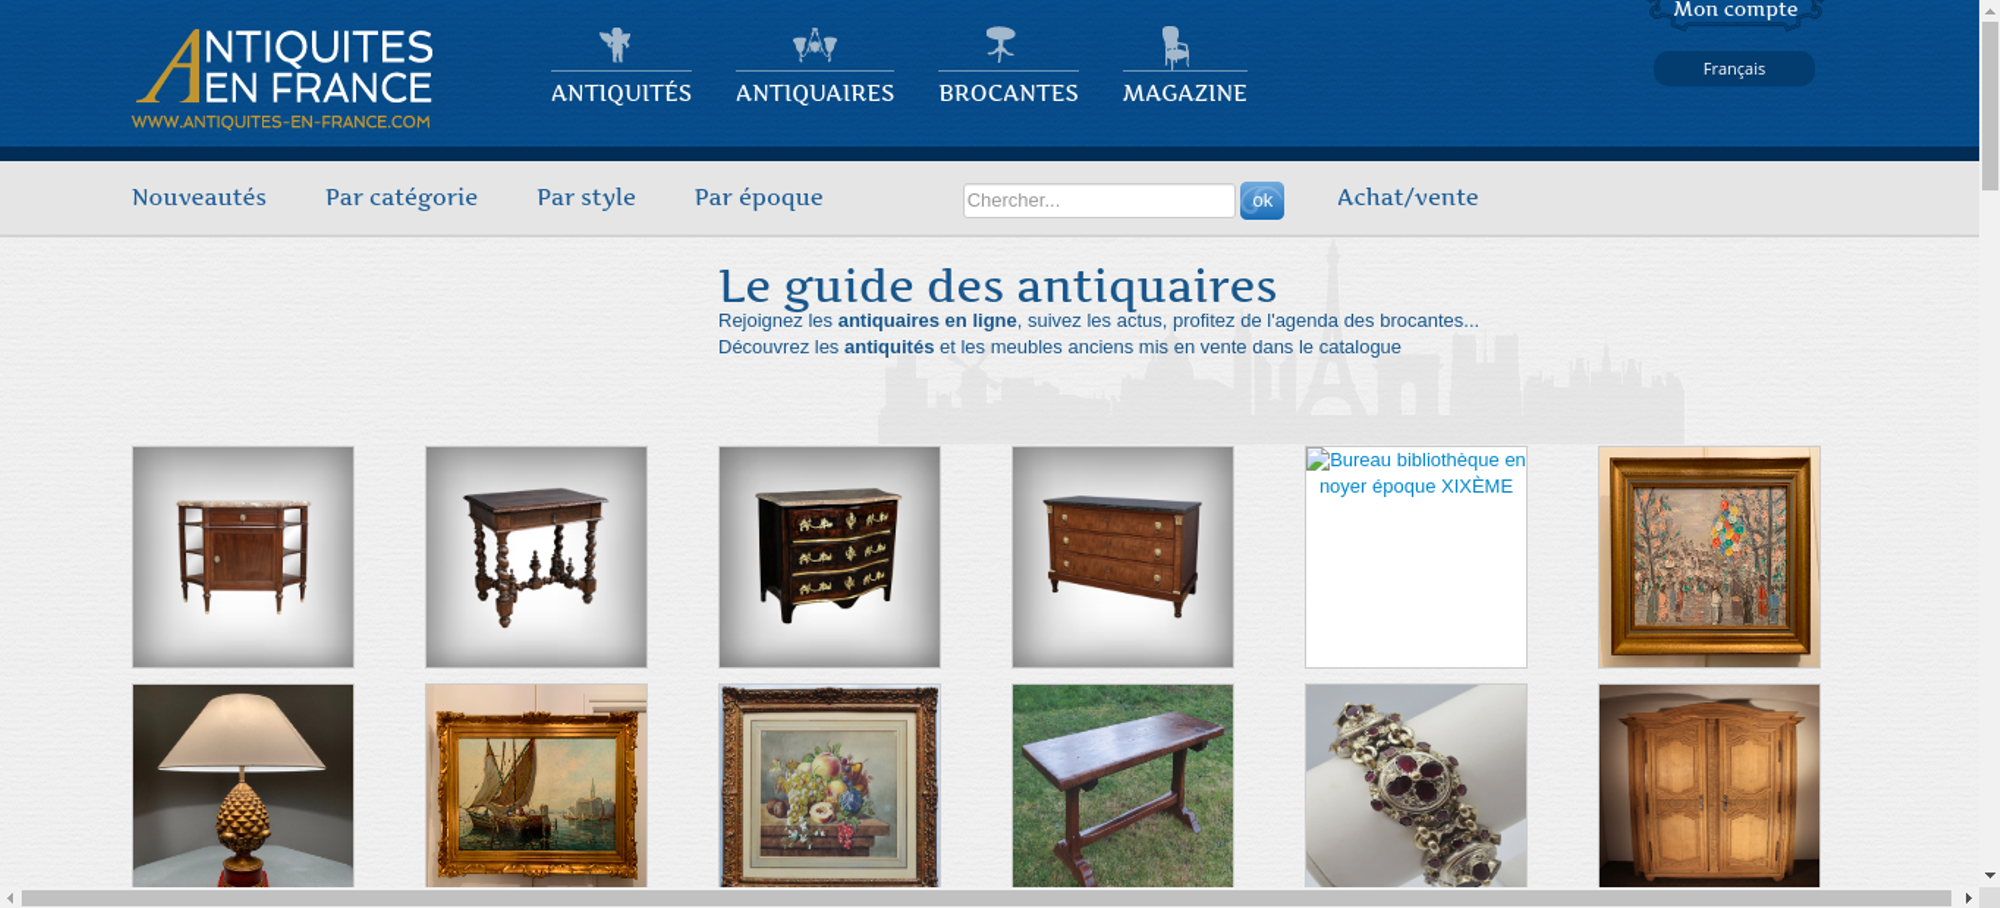The width and height of the screenshot is (2000, 908).
Task: Click the pedestal table icon above Brocantes
Action: pyautogui.click(x=1000, y=45)
